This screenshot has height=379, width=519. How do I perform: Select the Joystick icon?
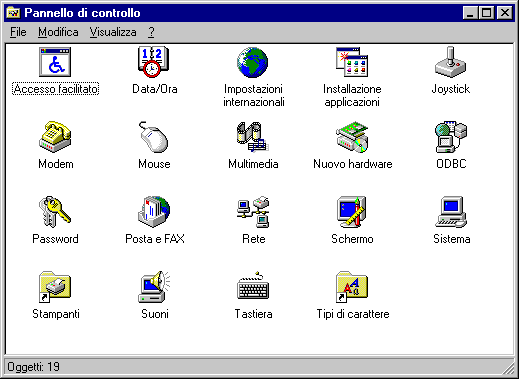pyautogui.click(x=451, y=62)
